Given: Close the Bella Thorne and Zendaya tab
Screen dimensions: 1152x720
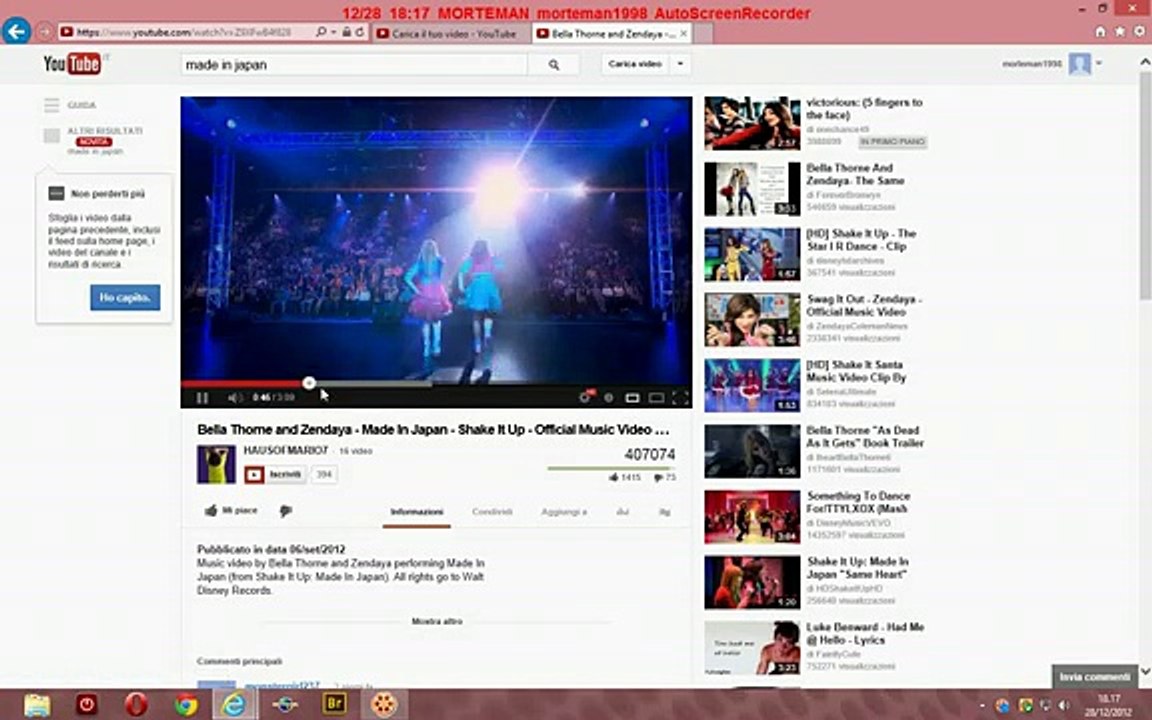Looking at the screenshot, I should [683, 33].
